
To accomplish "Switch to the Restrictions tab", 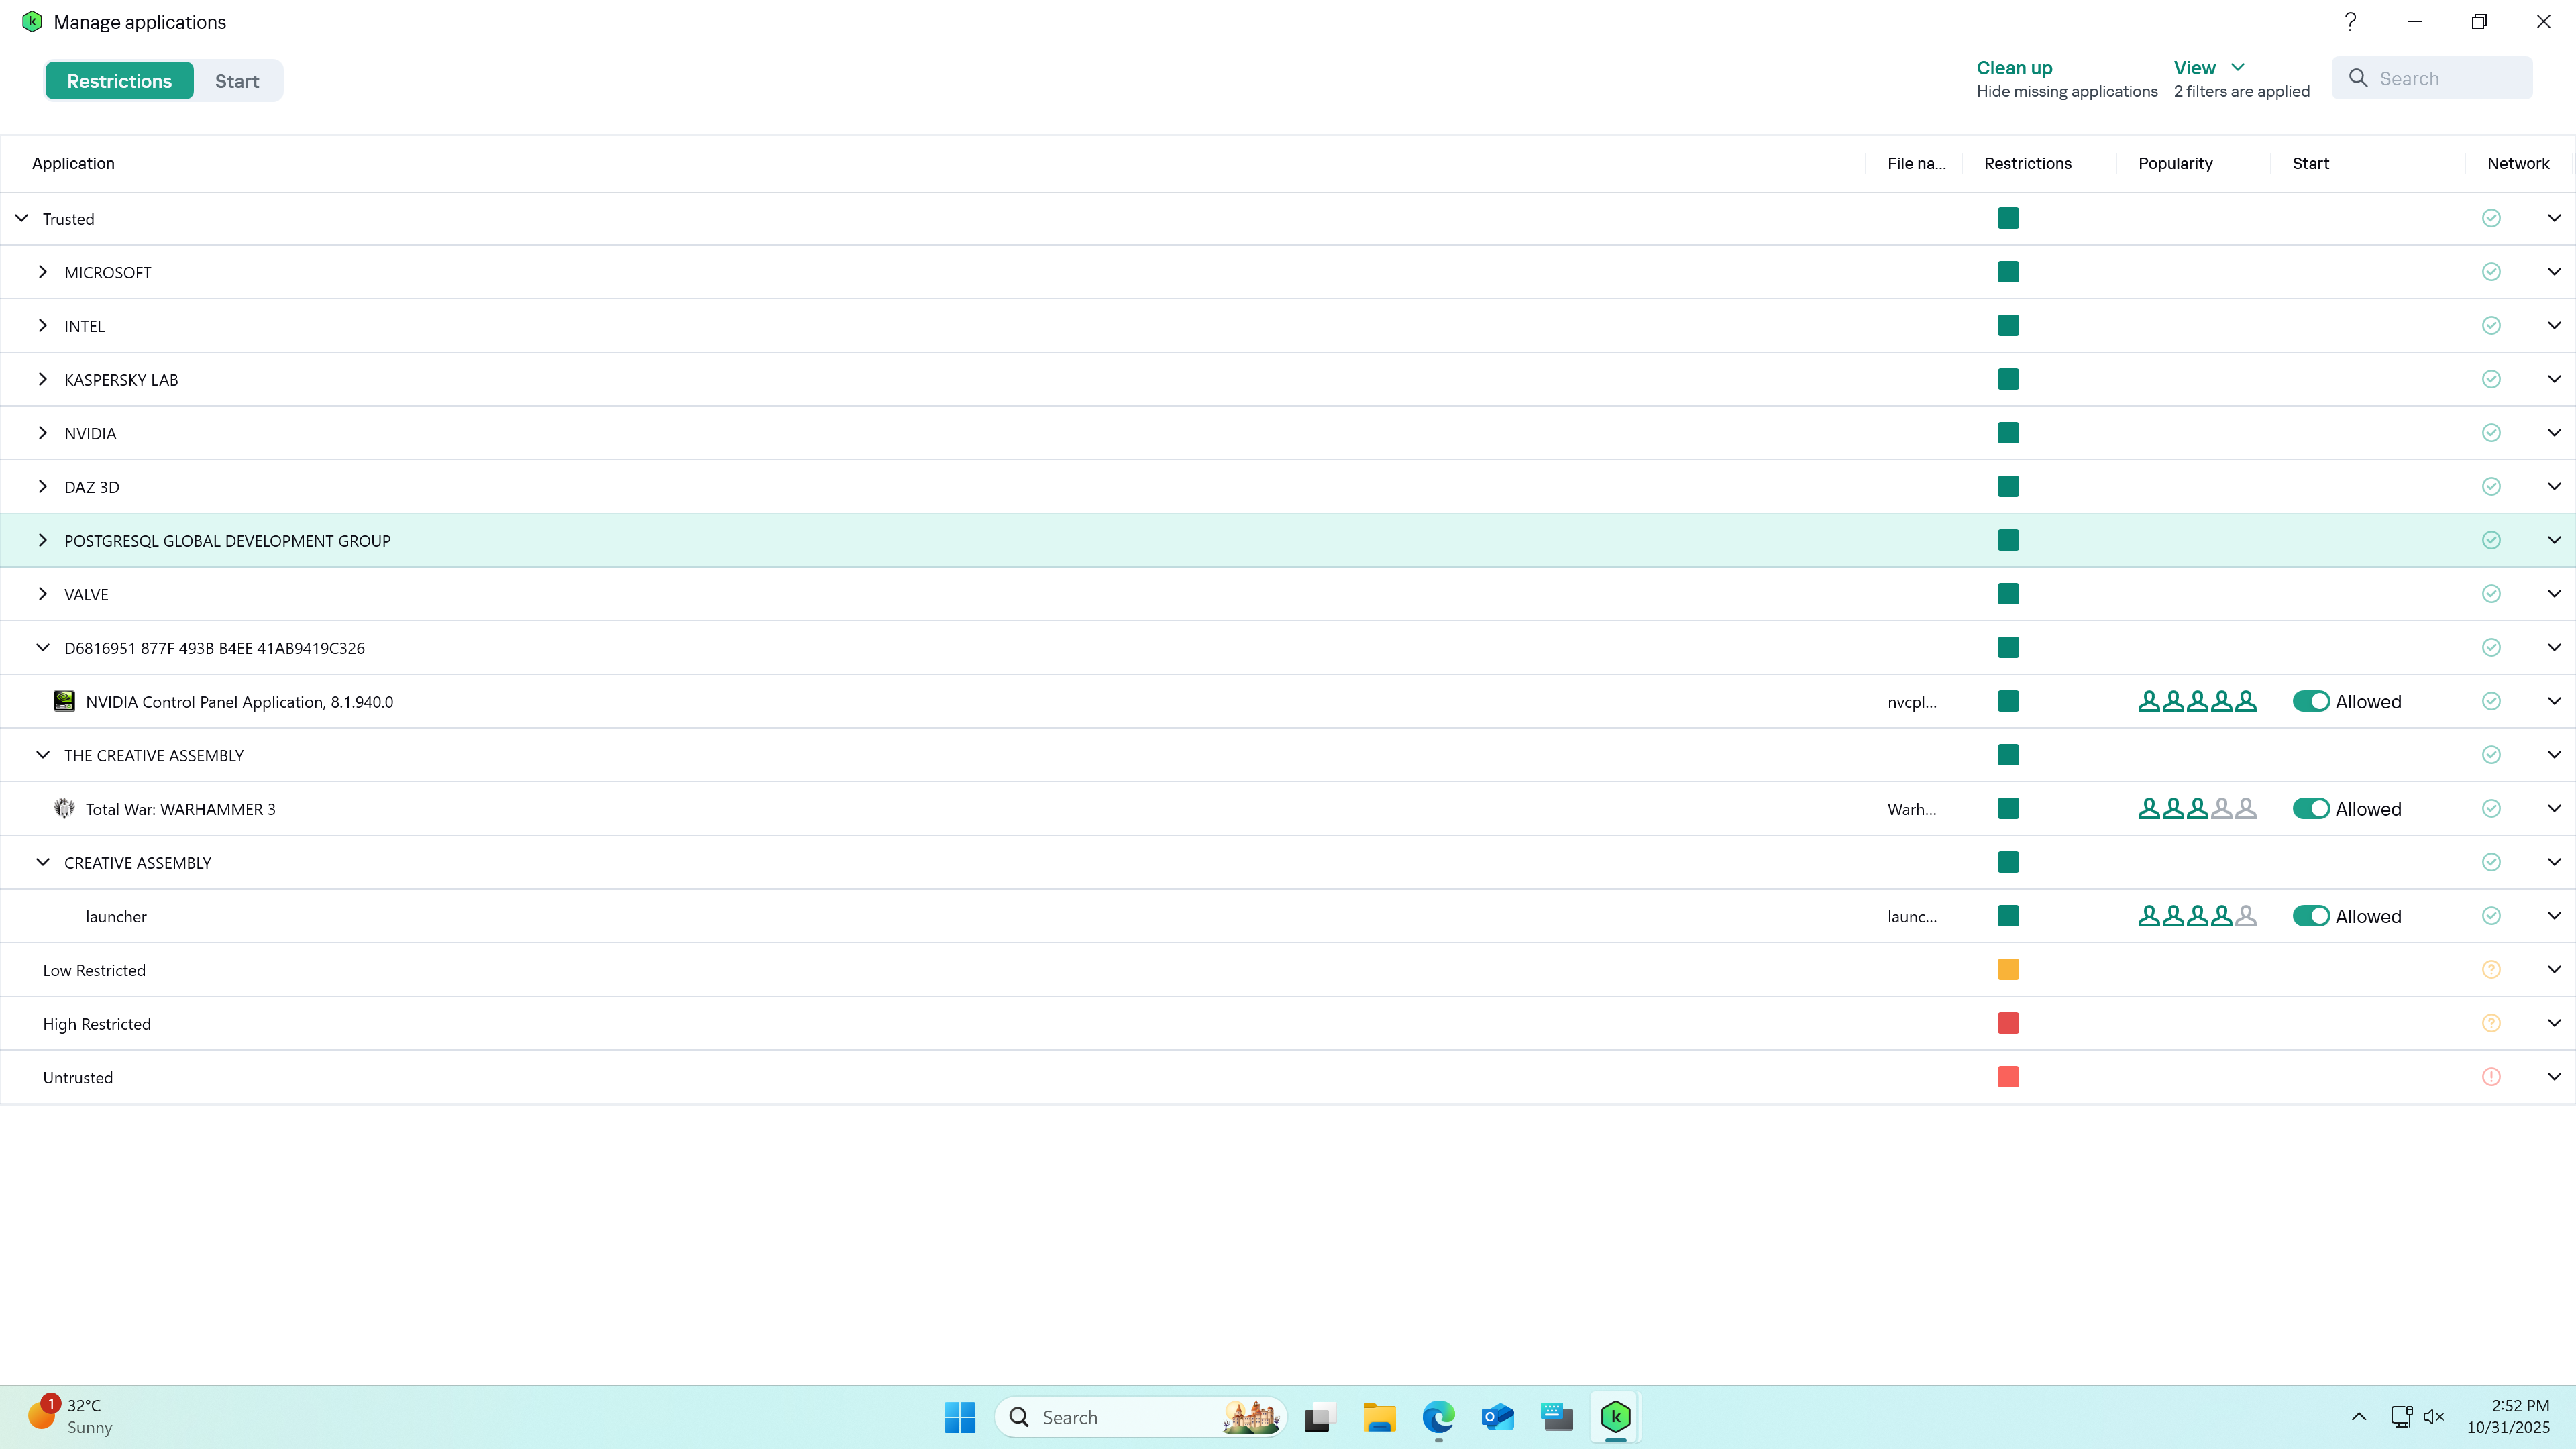I will 119,81.
